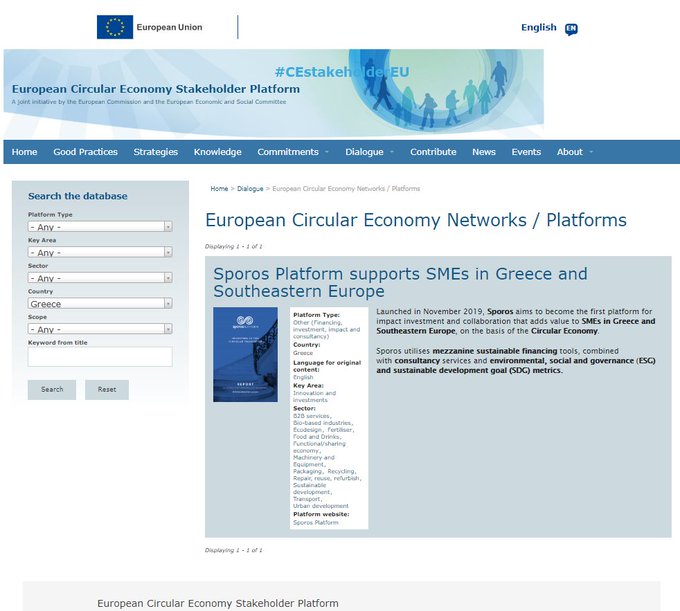Click the Bio-based industries sector link
Screen dimensions: 680x611
[322, 423]
